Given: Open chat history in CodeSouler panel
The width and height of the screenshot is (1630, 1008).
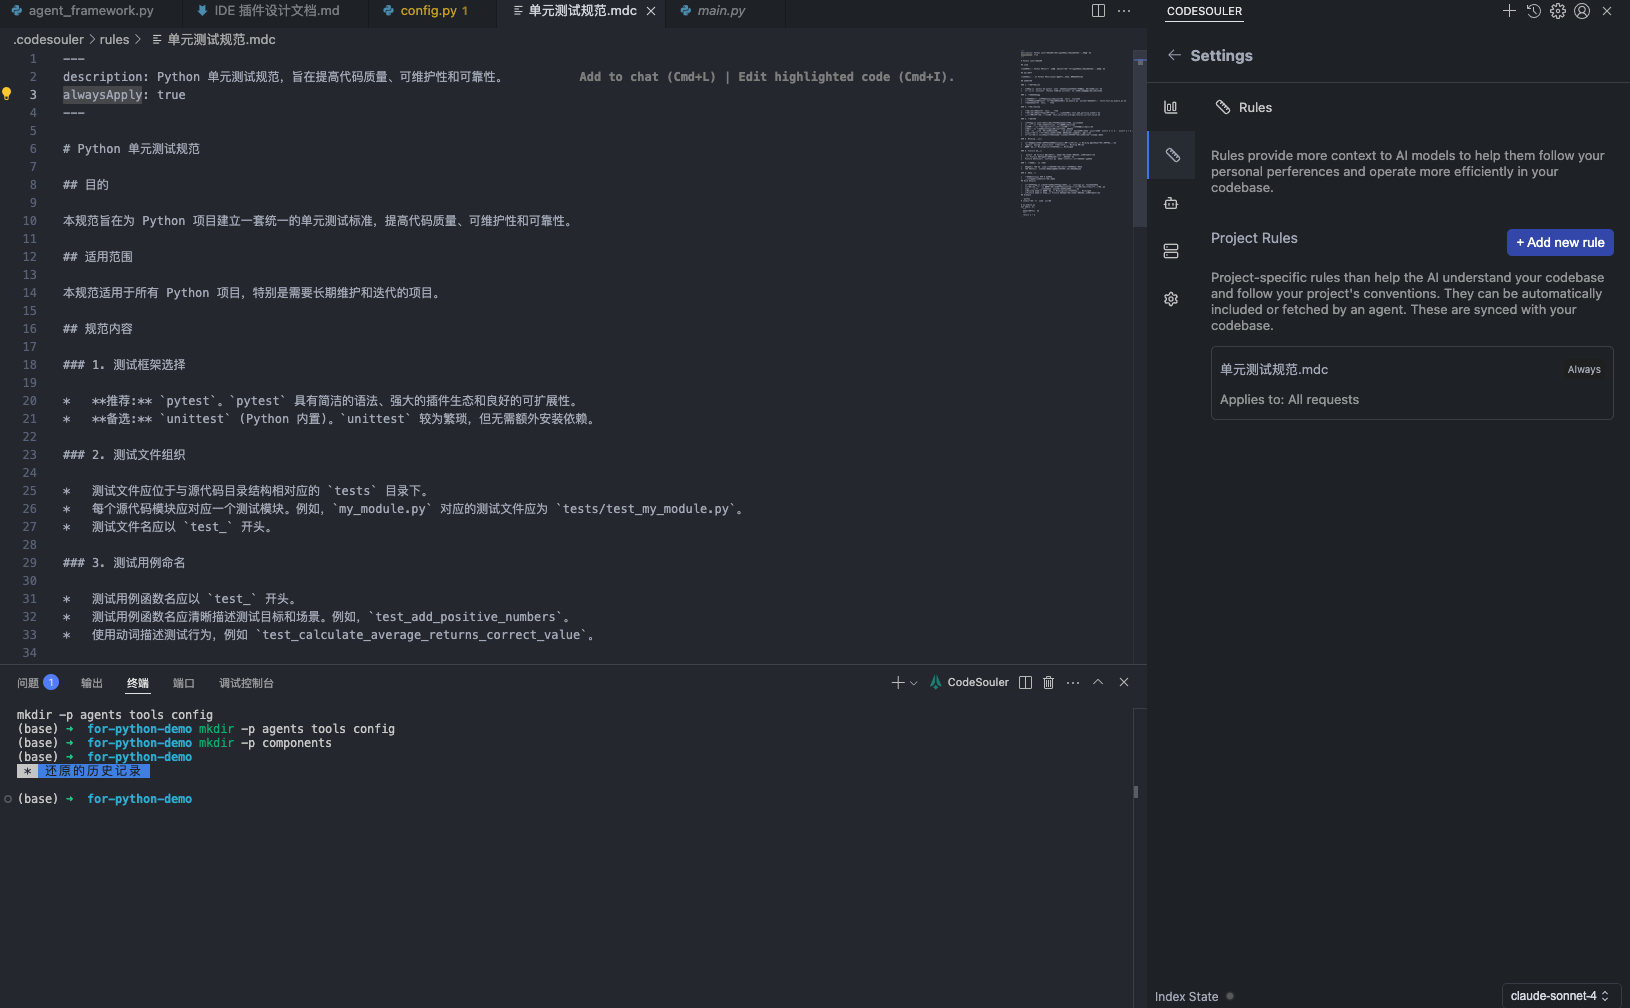Looking at the screenshot, I should [x=1533, y=11].
